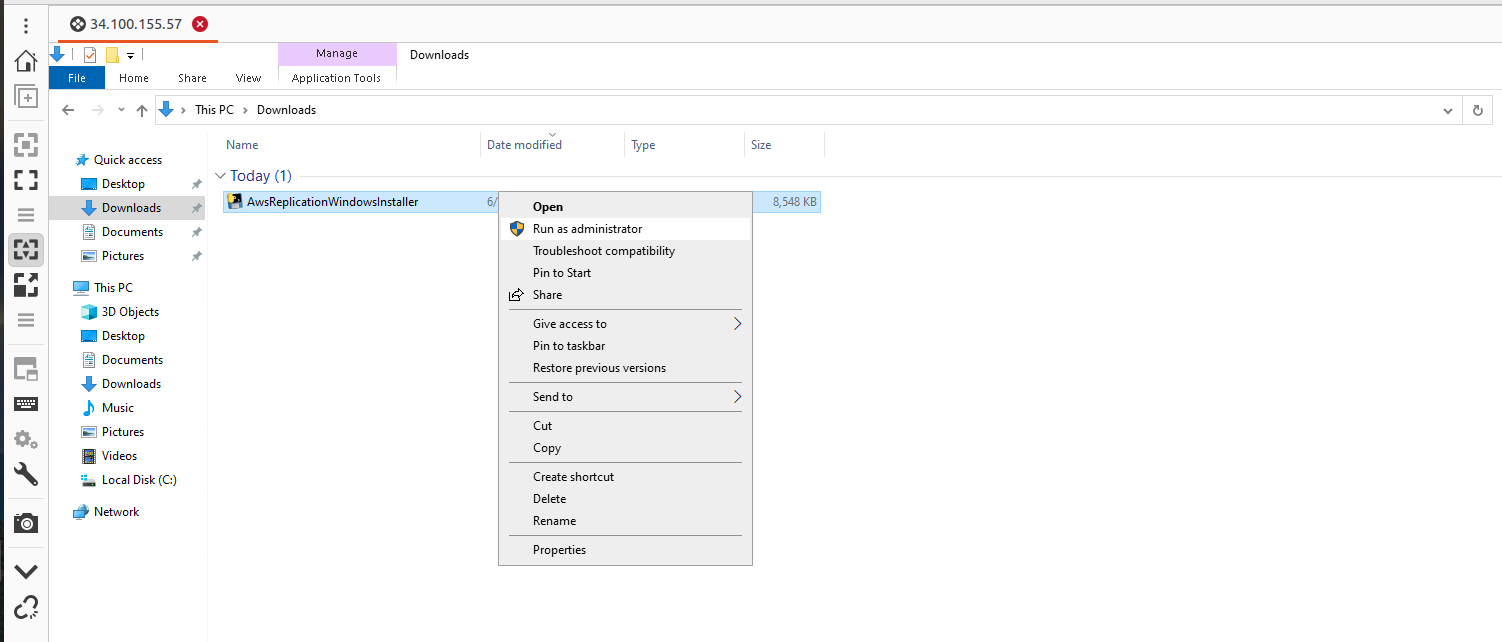This screenshot has height=642, width=1502.
Task: Expand the Give access to submenu
Action: pos(625,324)
